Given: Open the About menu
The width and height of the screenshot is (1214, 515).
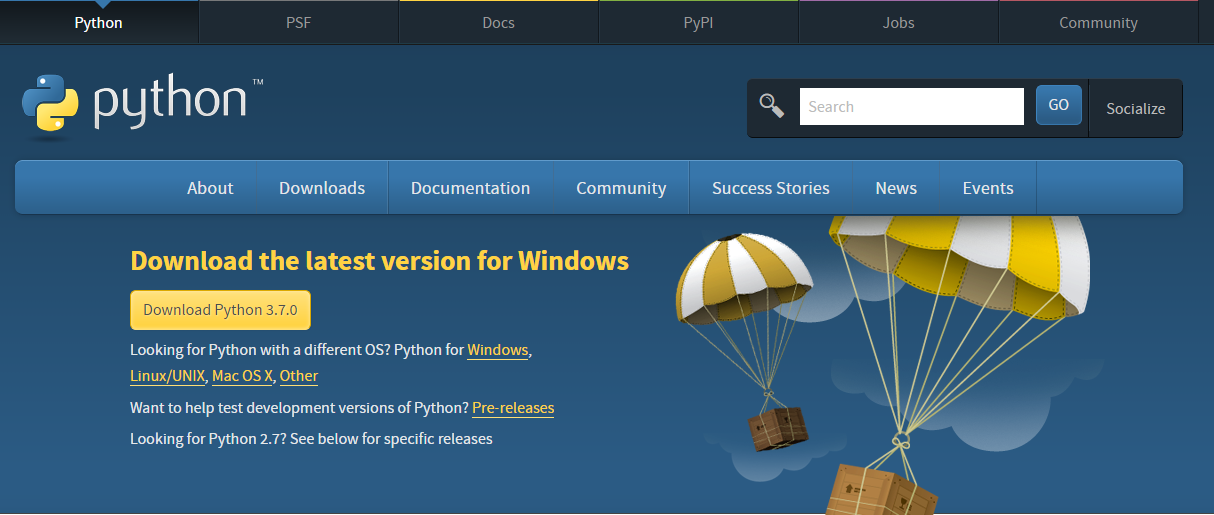Looking at the screenshot, I should [x=210, y=188].
